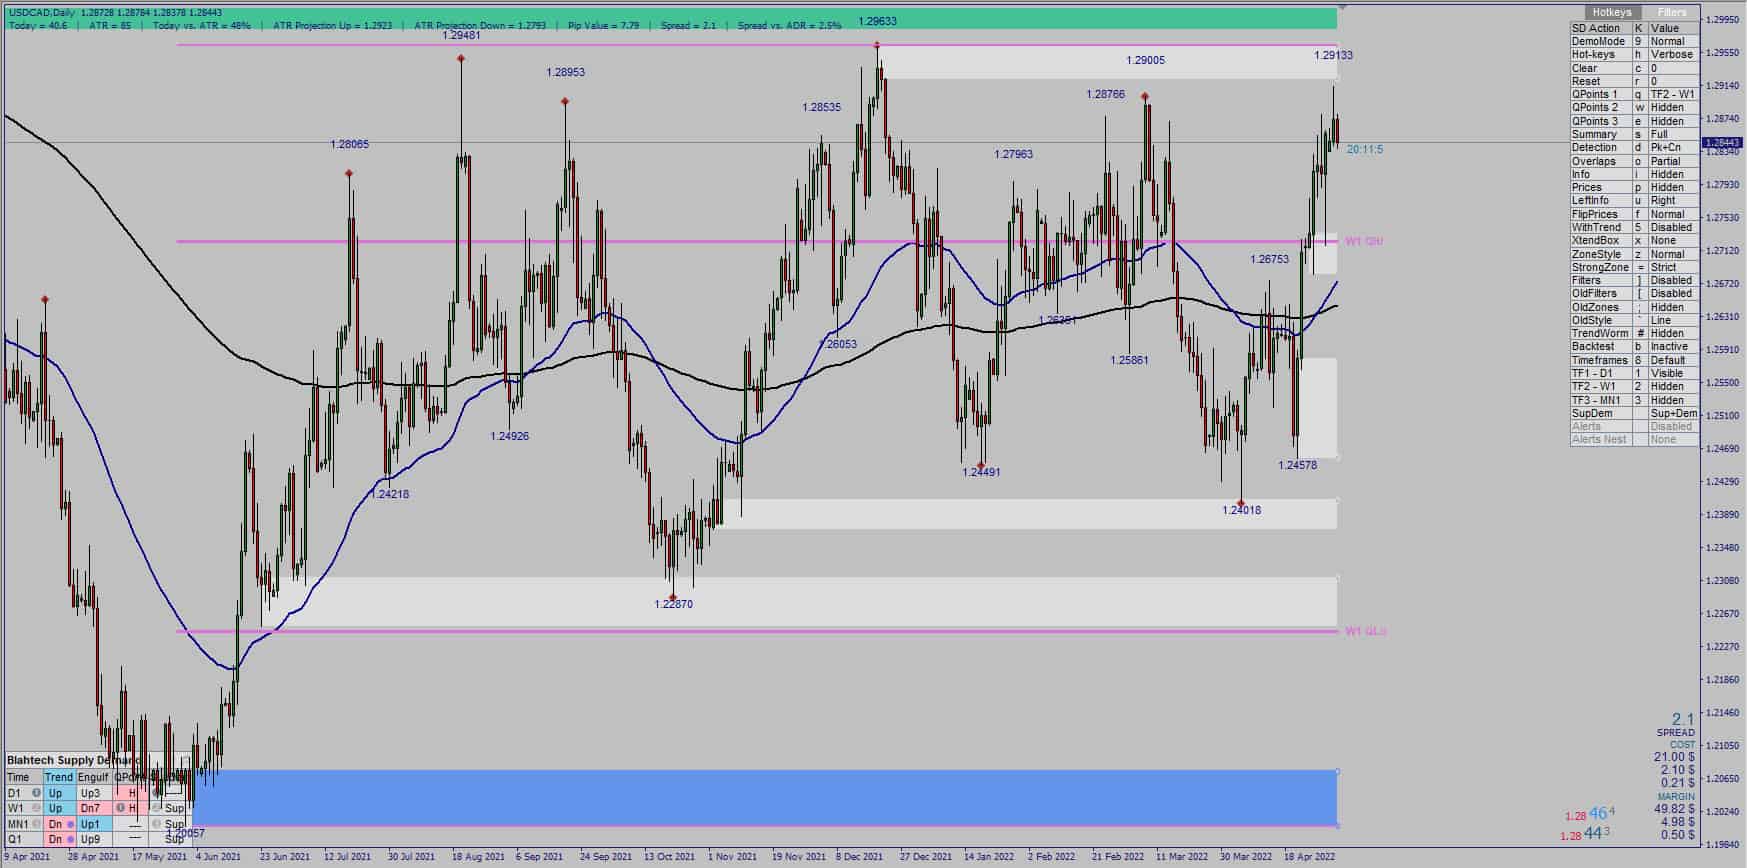This screenshot has height=868, width=1747.
Task: Click the 1.29633 peak diamond marker
Action: [x=877, y=45]
